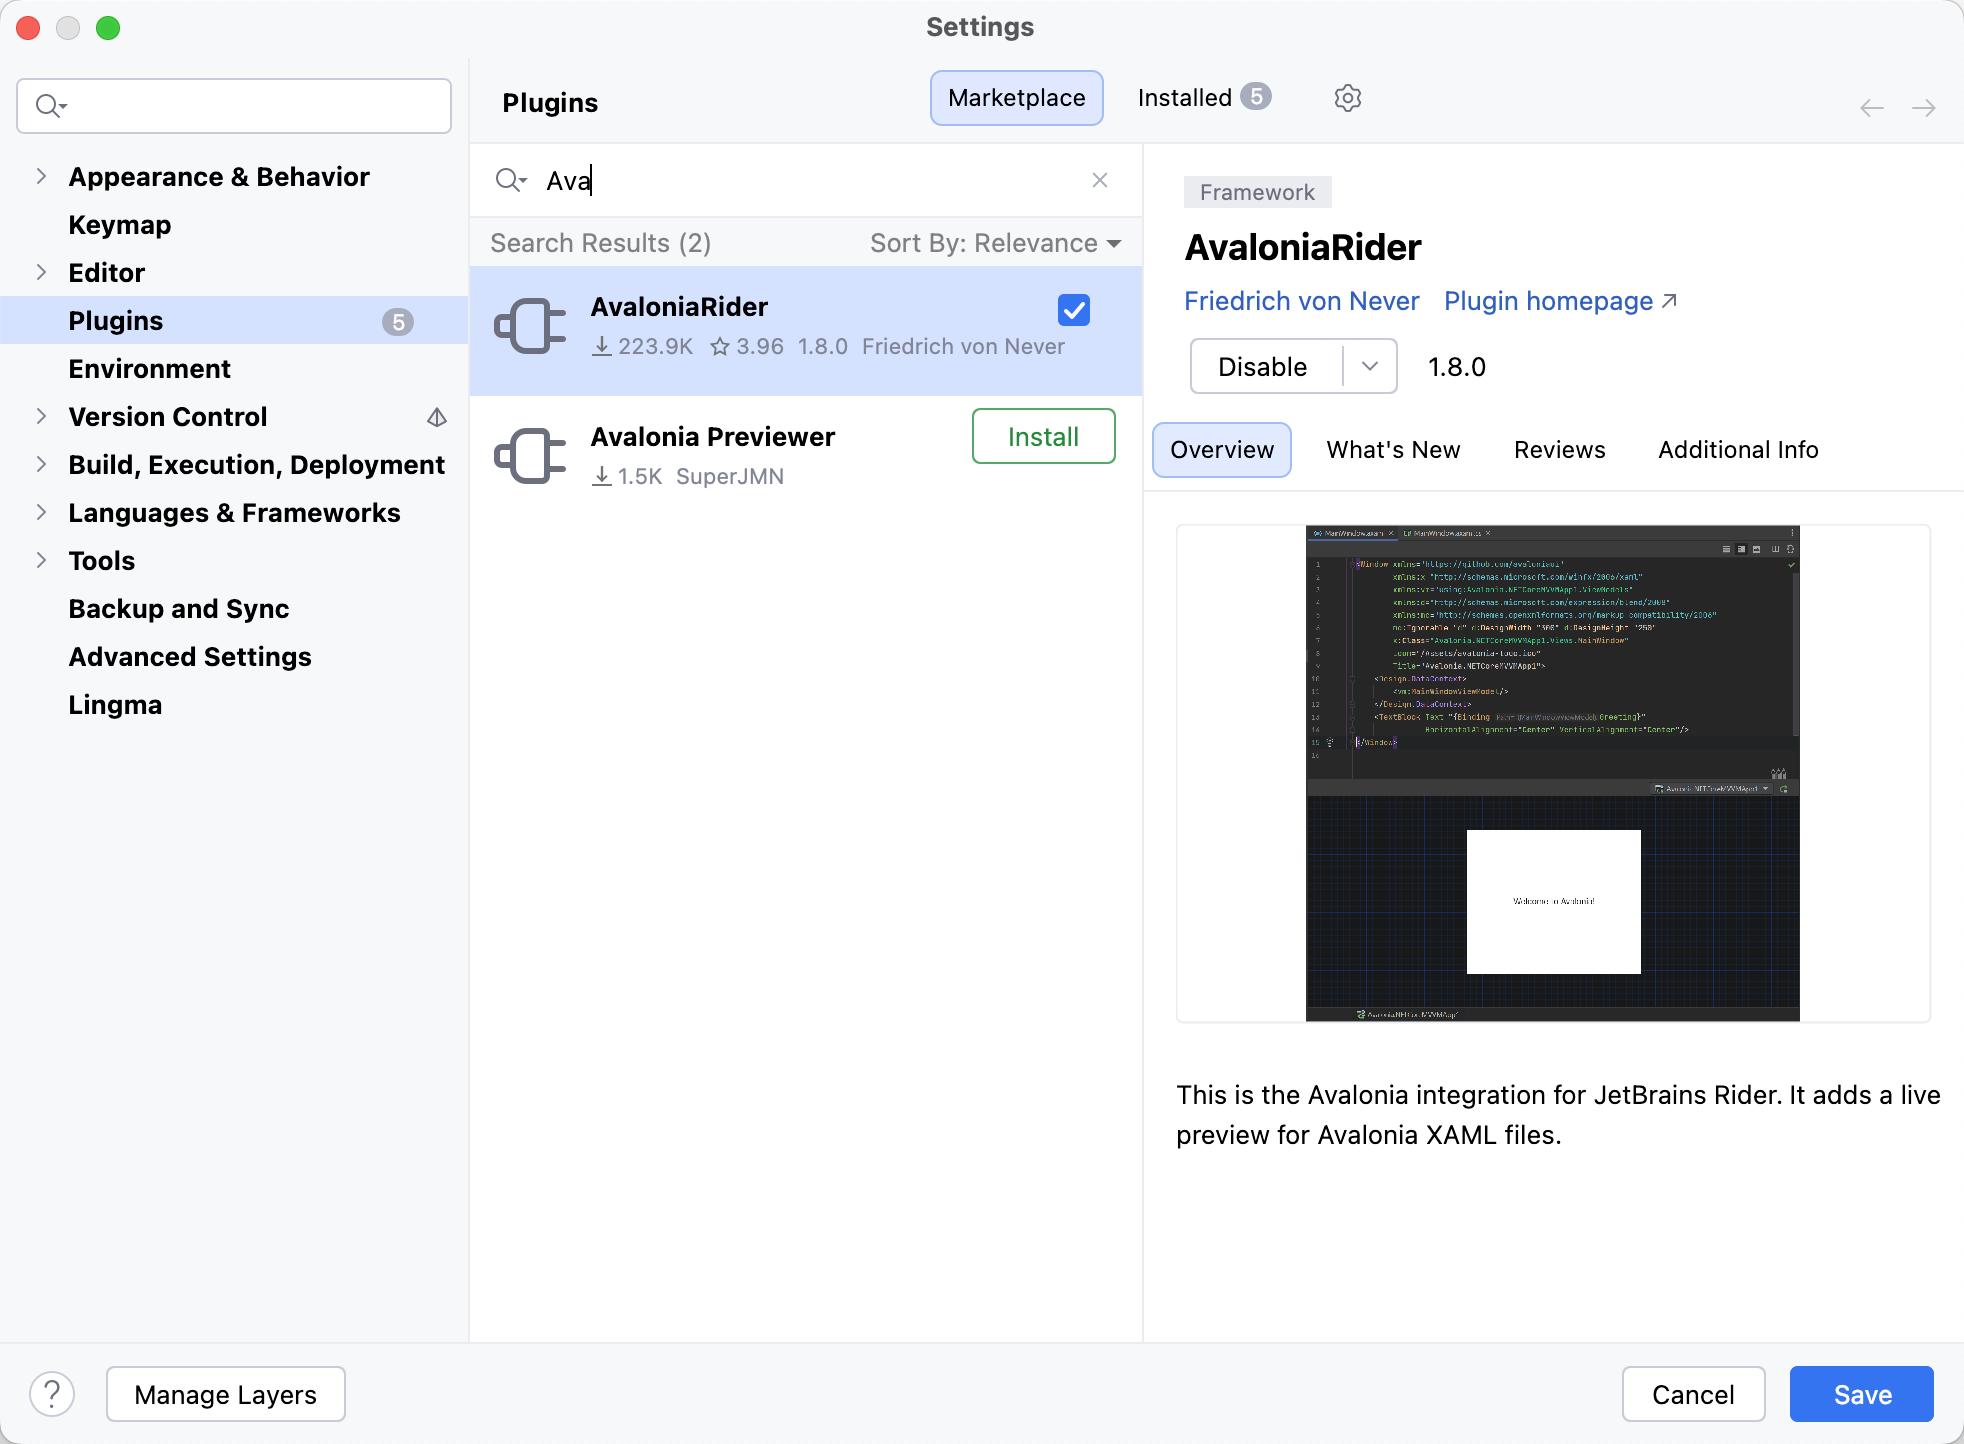The width and height of the screenshot is (1964, 1444).
Task: Open the Disable button dropdown arrow
Action: (1369, 367)
